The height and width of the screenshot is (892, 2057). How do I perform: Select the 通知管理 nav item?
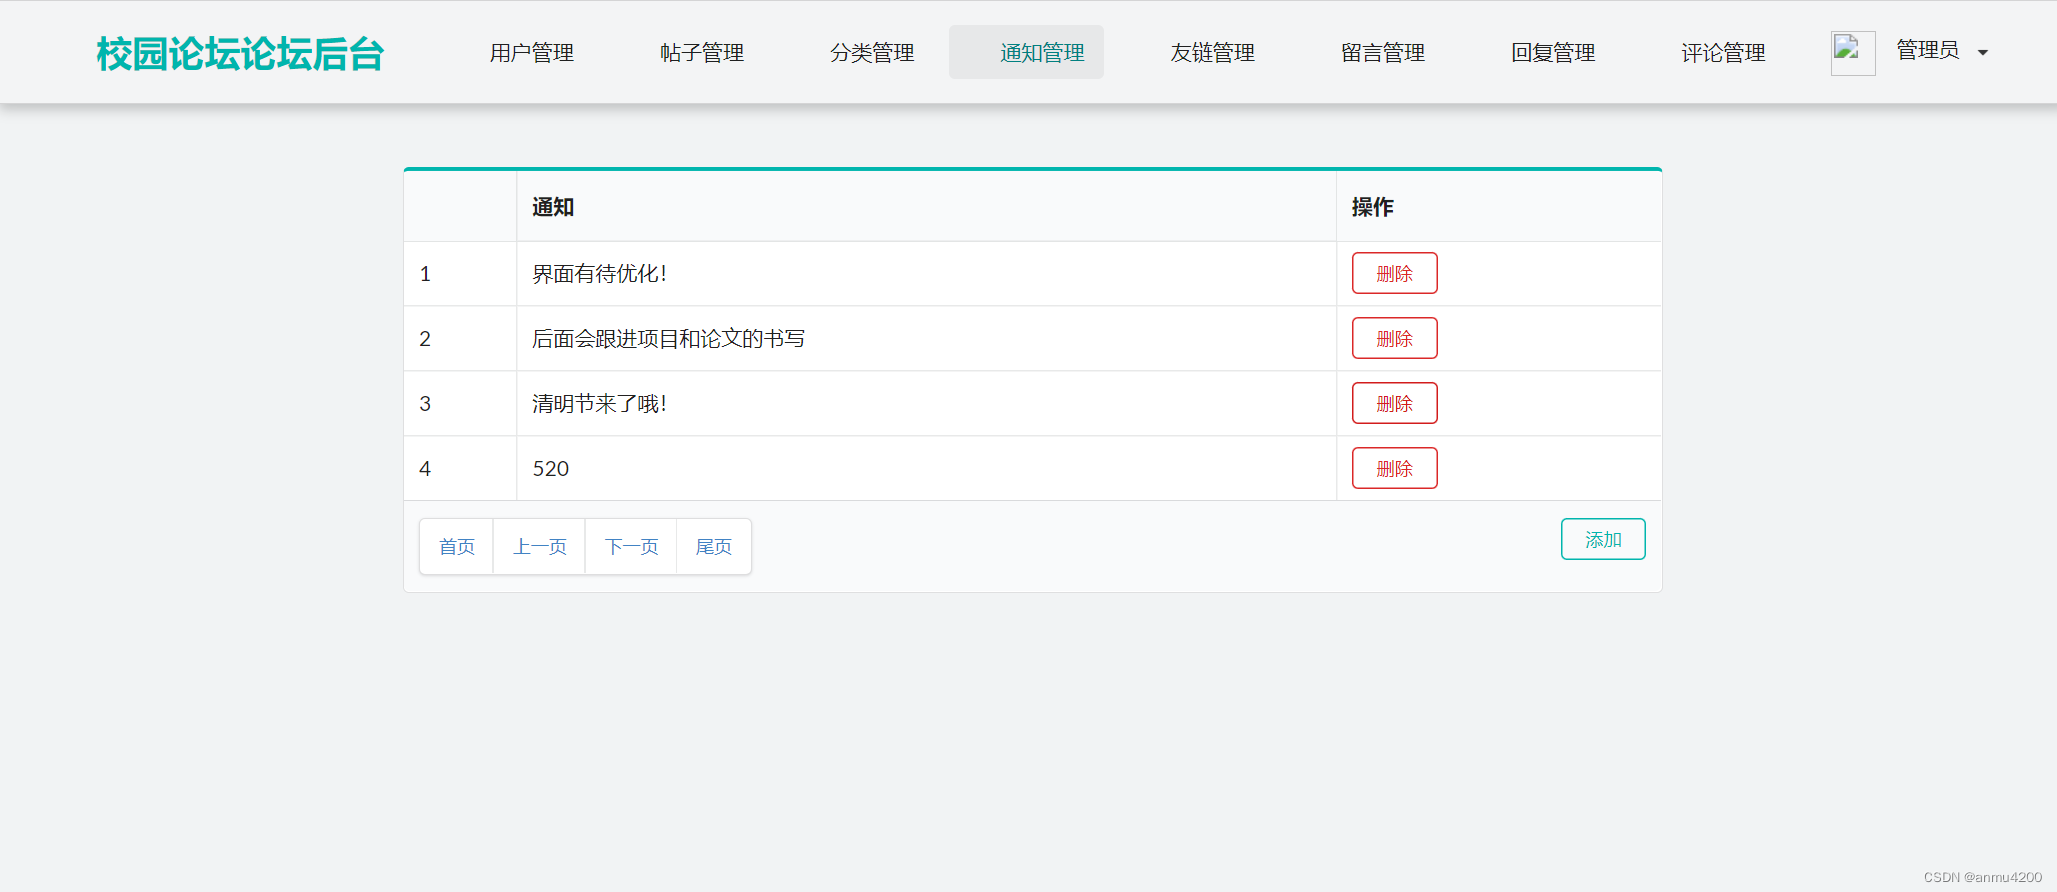(1027, 53)
